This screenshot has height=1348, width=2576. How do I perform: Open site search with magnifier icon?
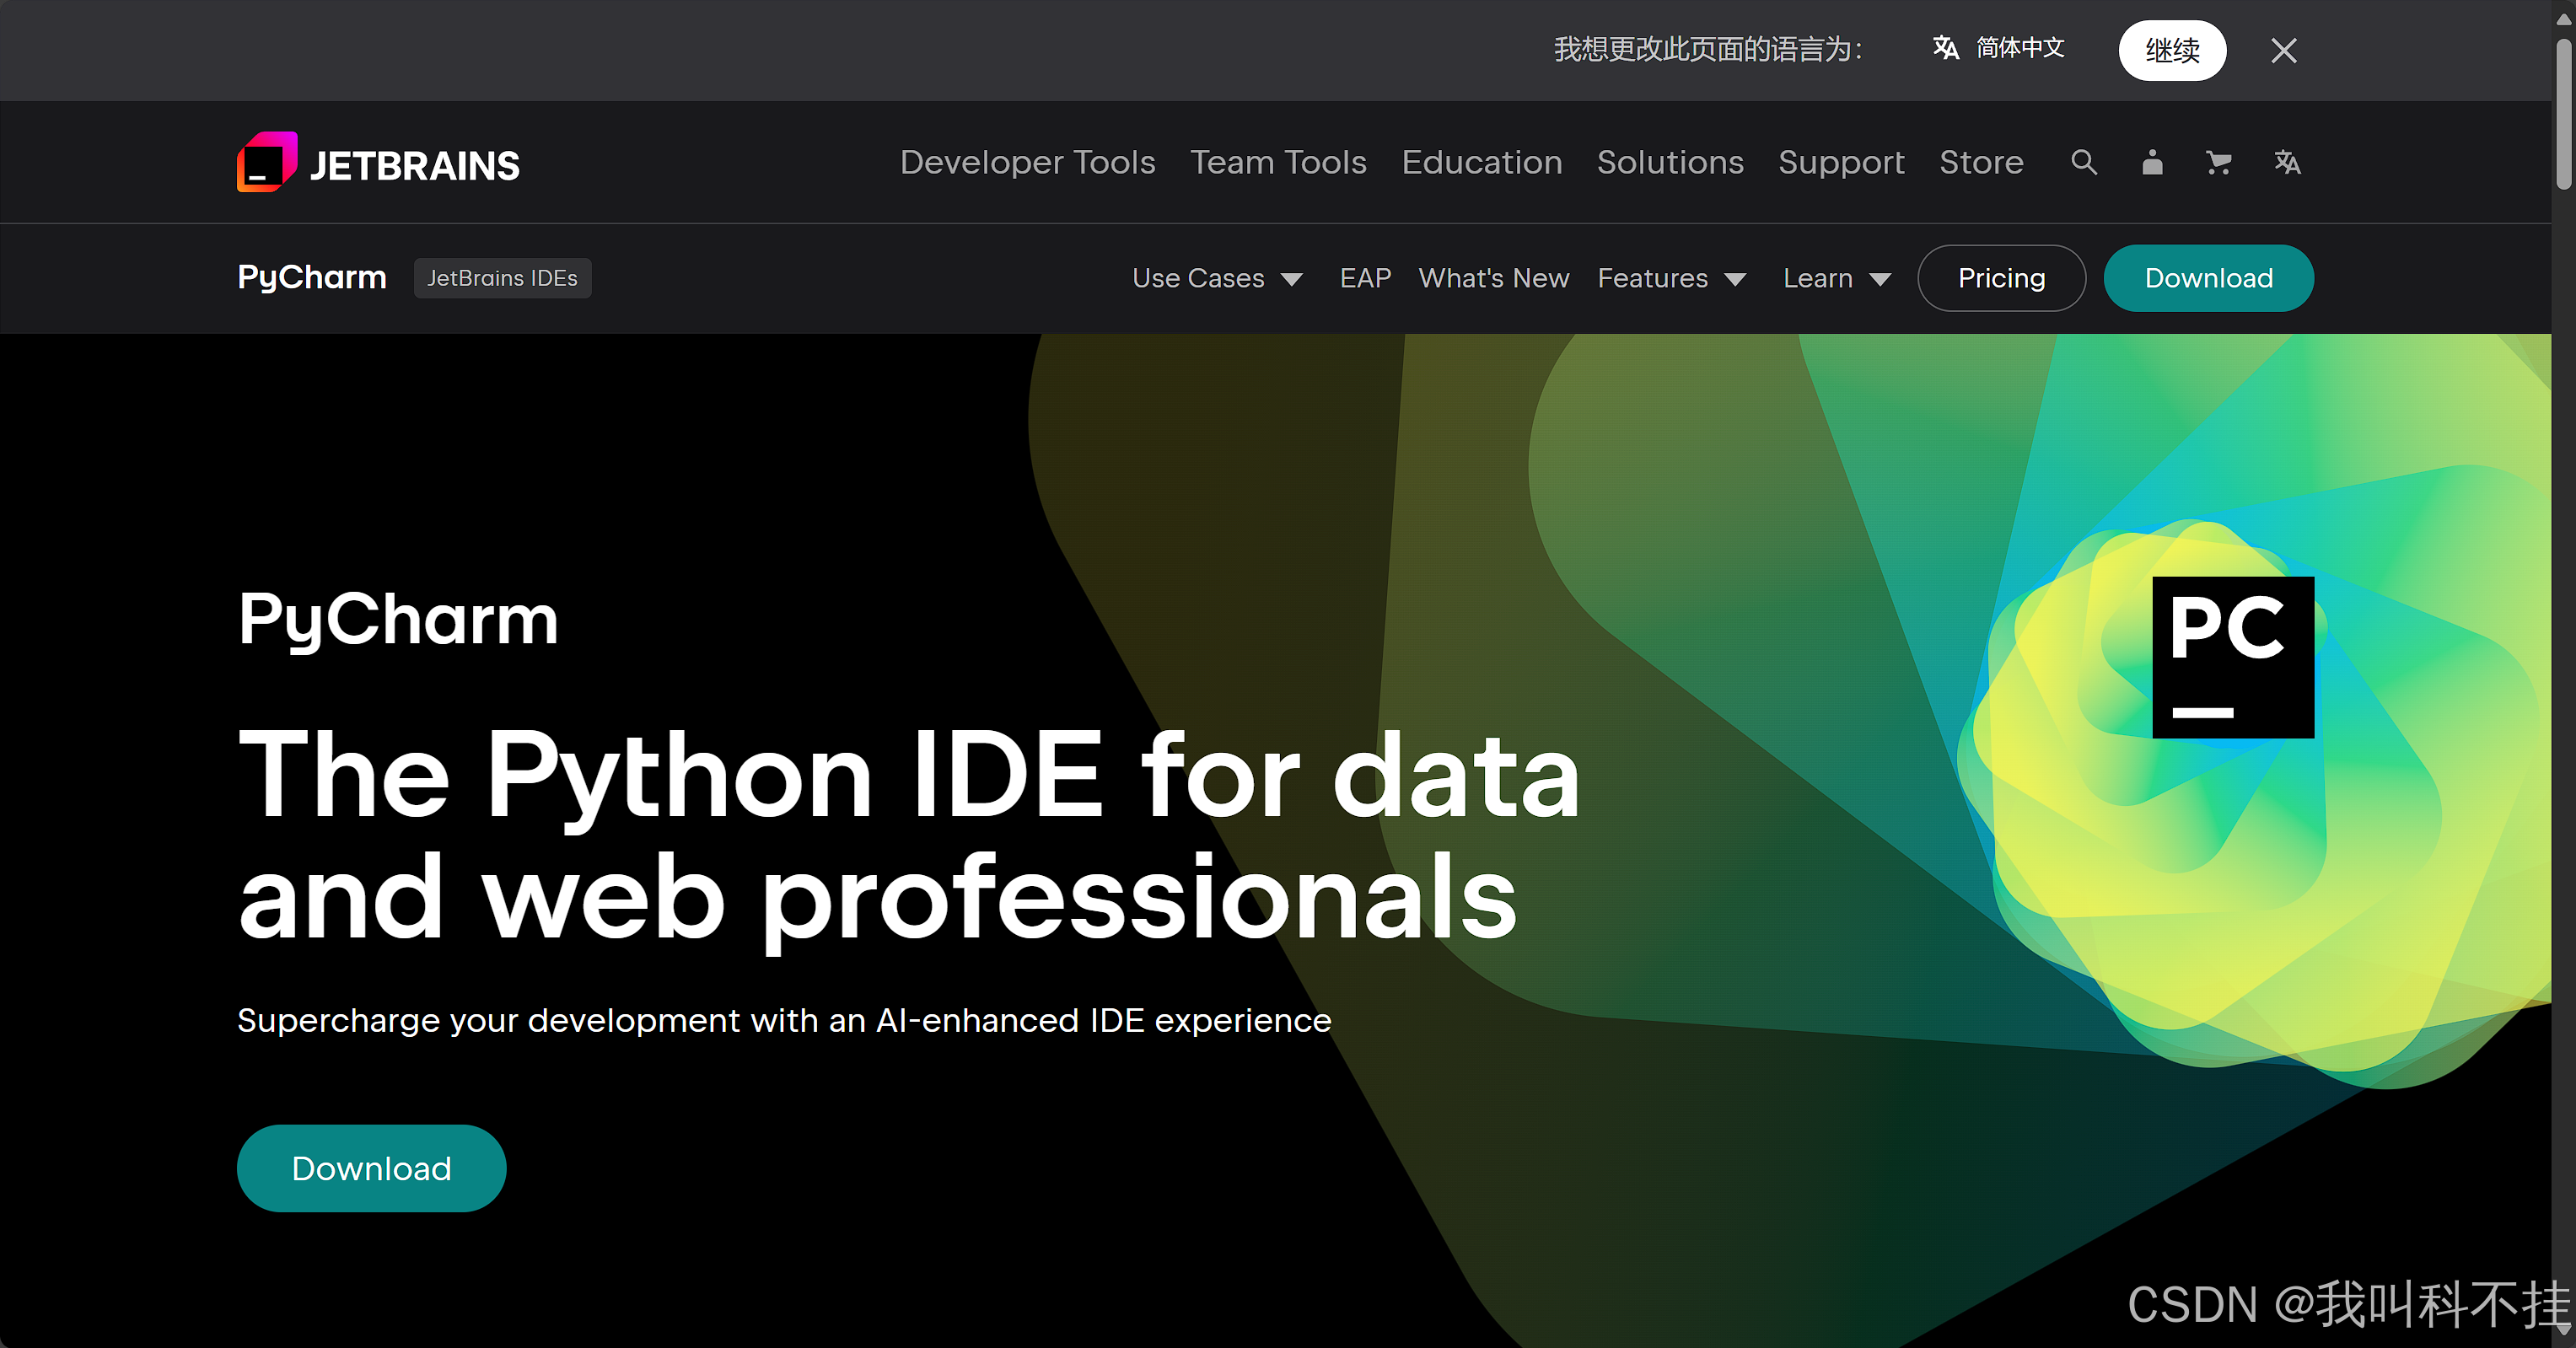point(2083,162)
